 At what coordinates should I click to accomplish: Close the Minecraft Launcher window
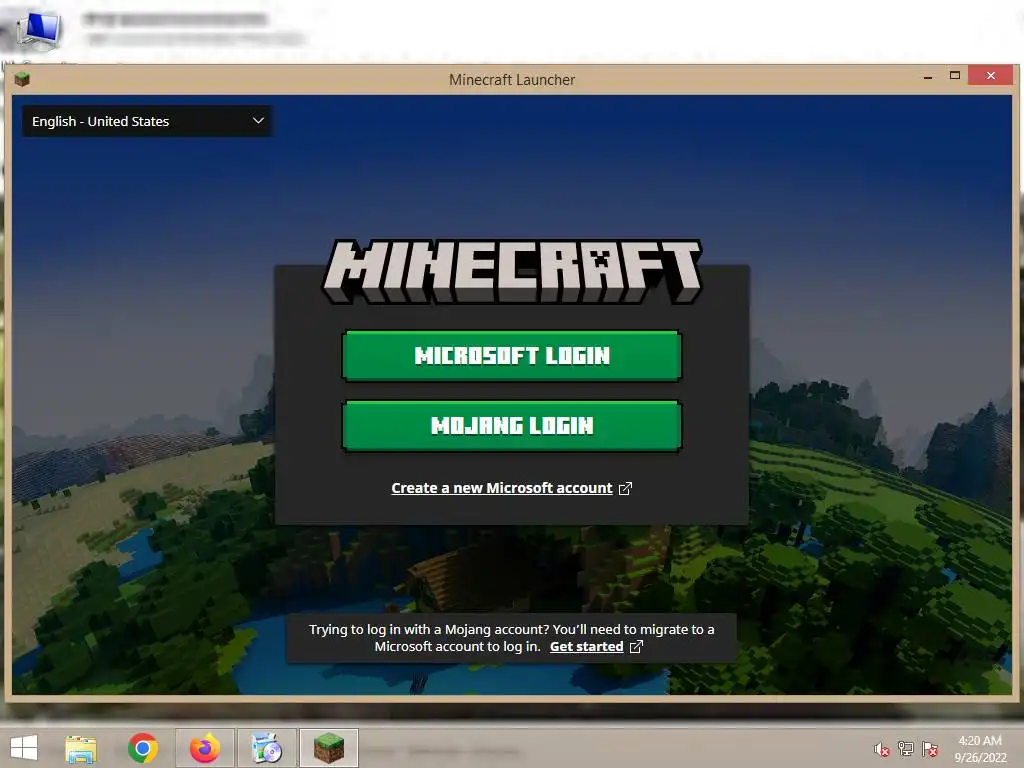pyautogui.click(x=991, y=76)
